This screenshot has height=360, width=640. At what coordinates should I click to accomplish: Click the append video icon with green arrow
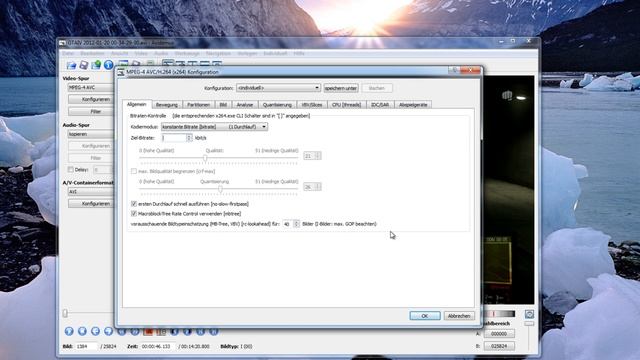tap(96, 65)
